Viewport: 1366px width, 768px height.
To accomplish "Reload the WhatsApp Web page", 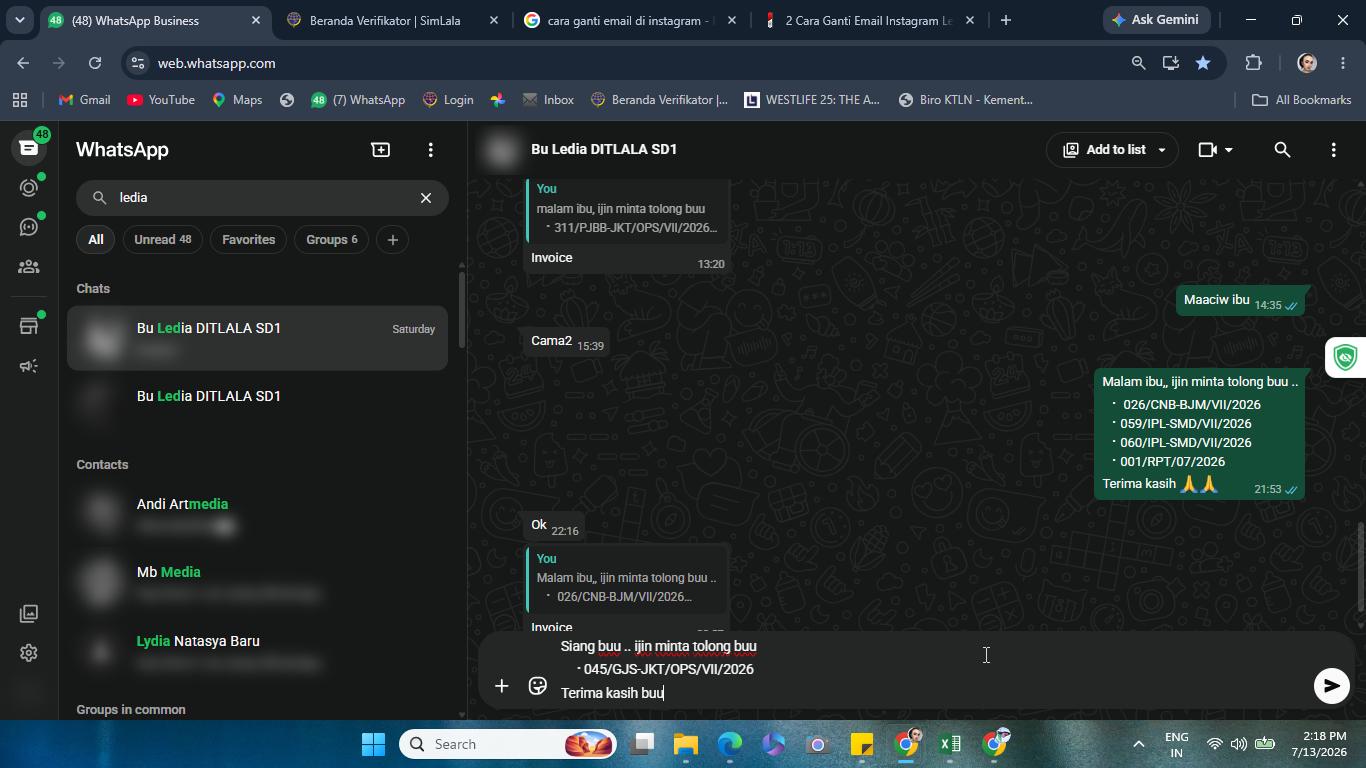I will tap(95, 63).
